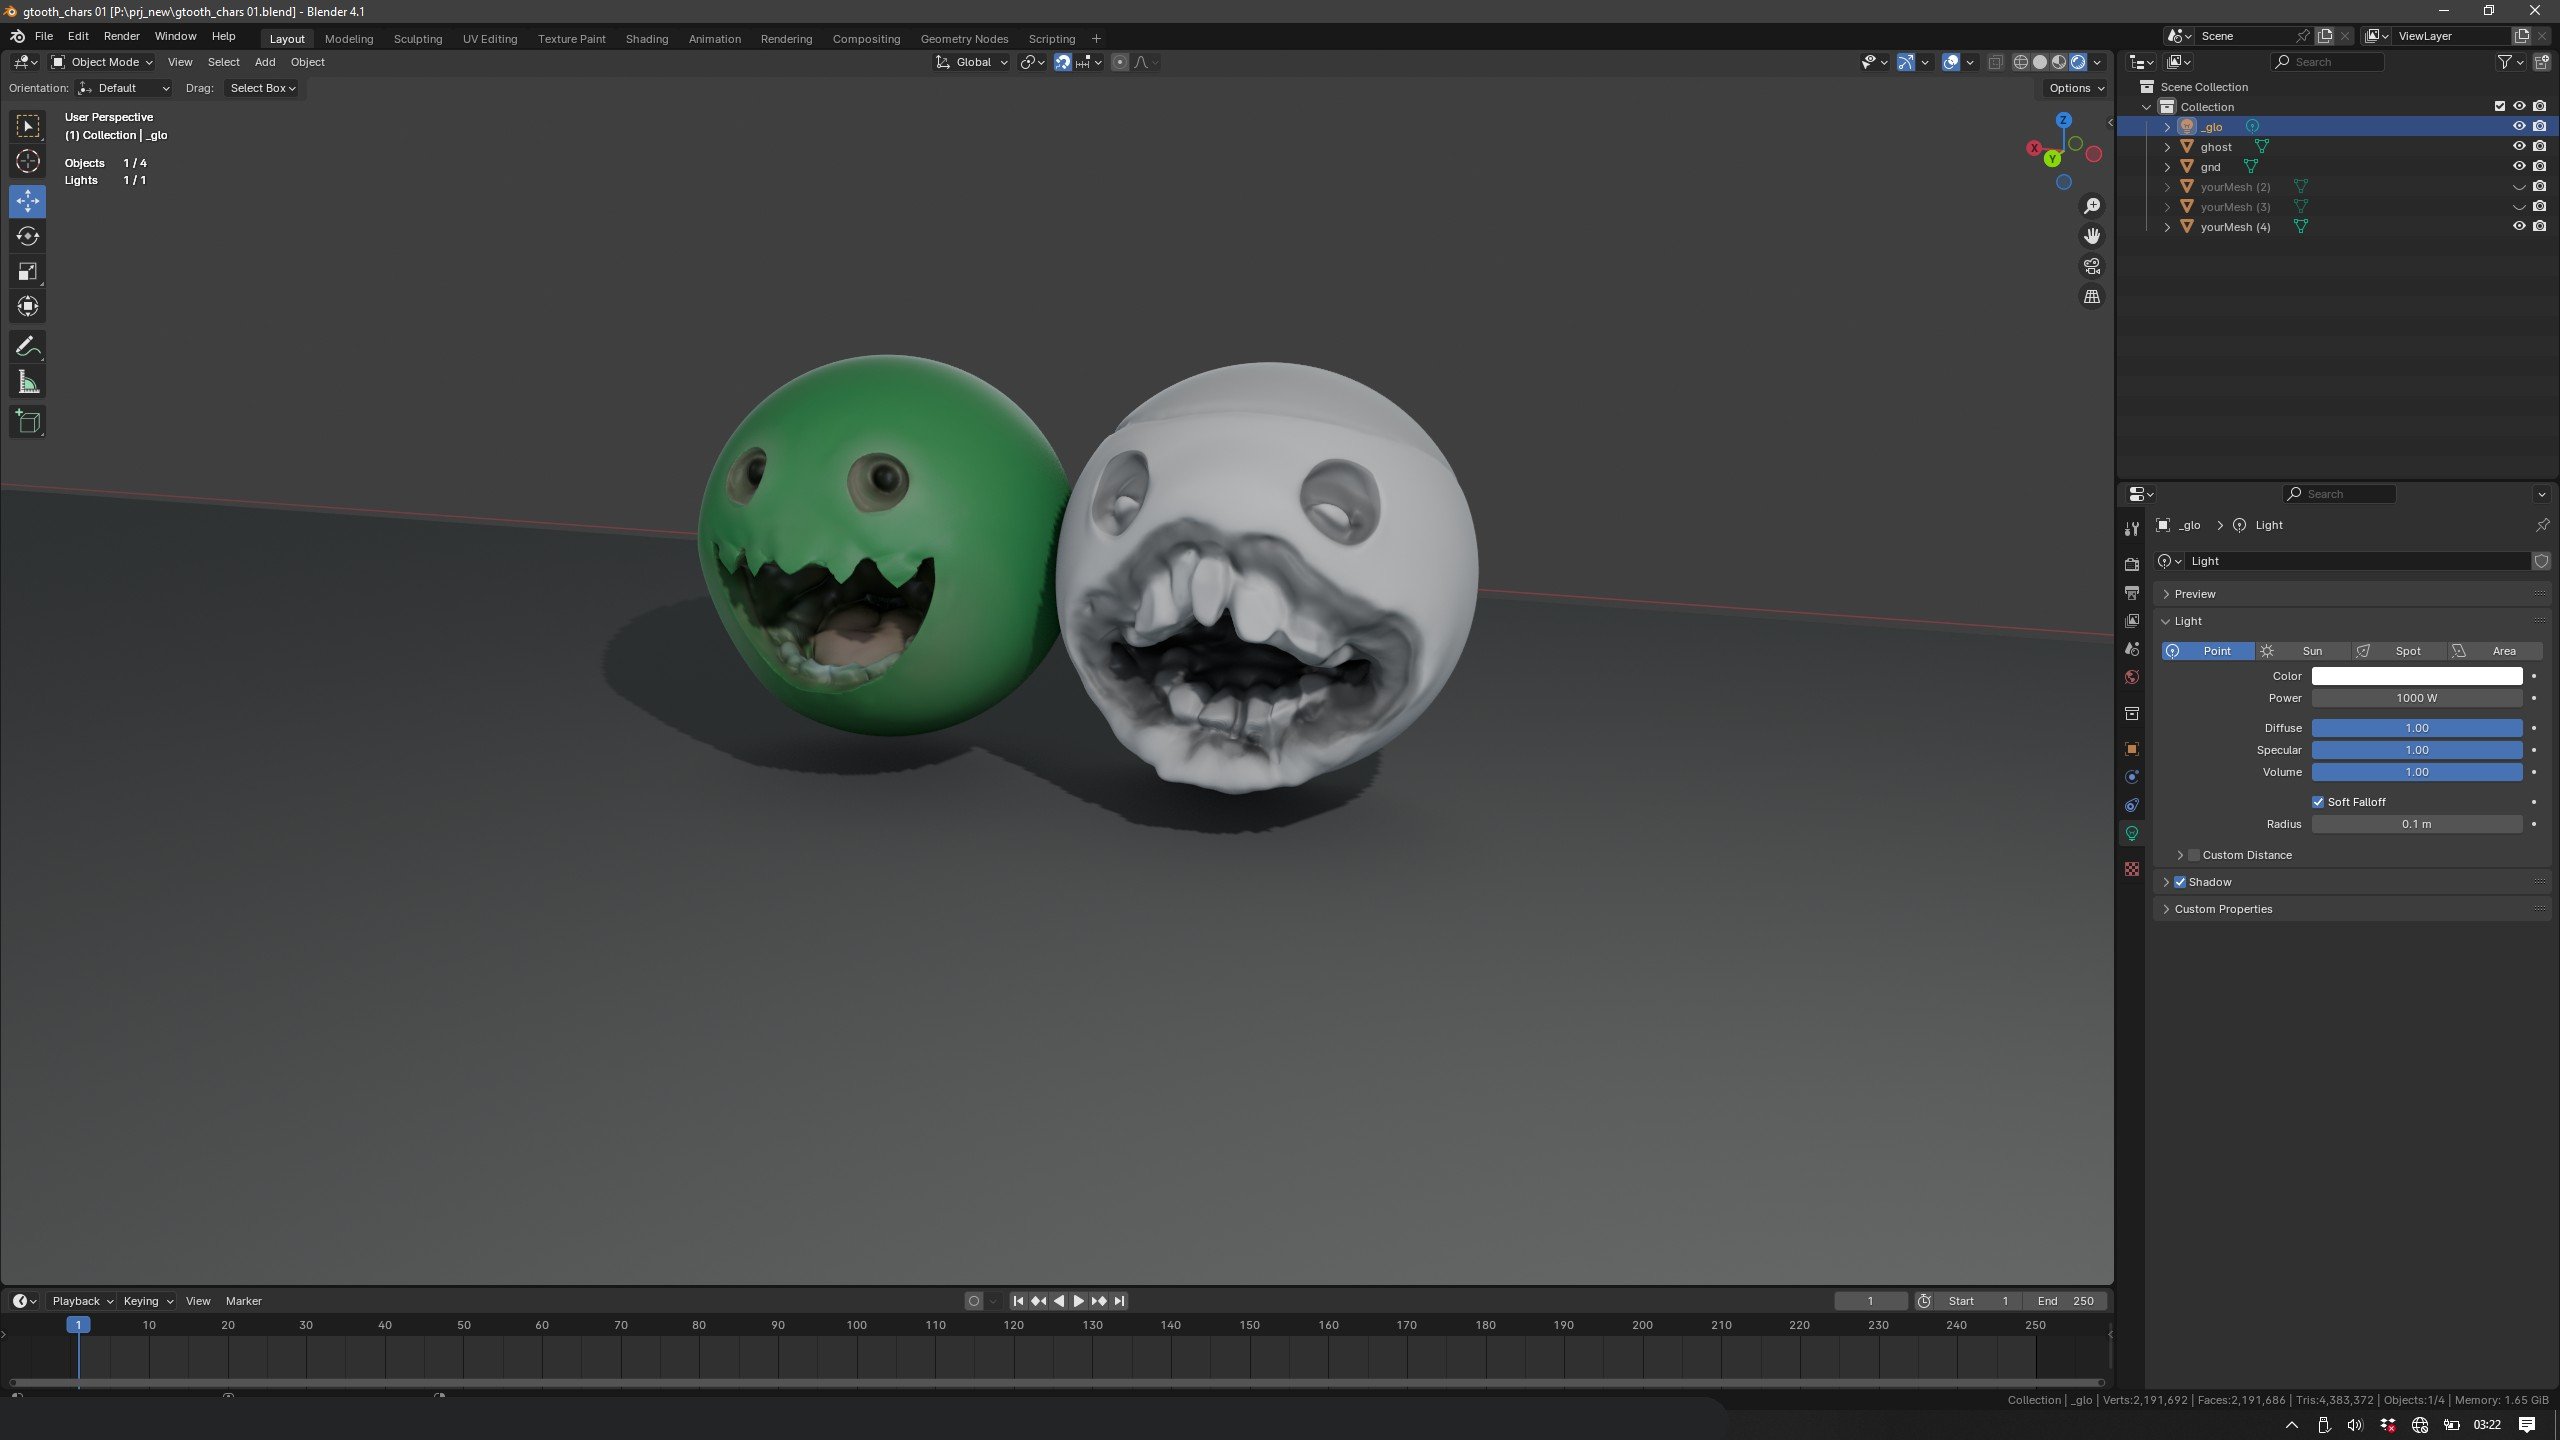Screen dimensions: 2560x1440
Task: Switch to the Shading workspace tab
Action: coord(647,39)
